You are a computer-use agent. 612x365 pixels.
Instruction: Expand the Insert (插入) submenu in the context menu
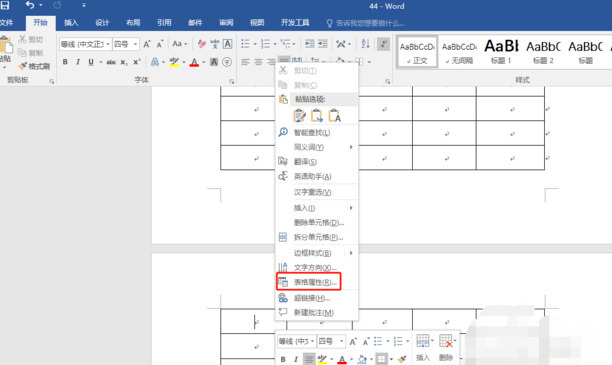point(317,208)
